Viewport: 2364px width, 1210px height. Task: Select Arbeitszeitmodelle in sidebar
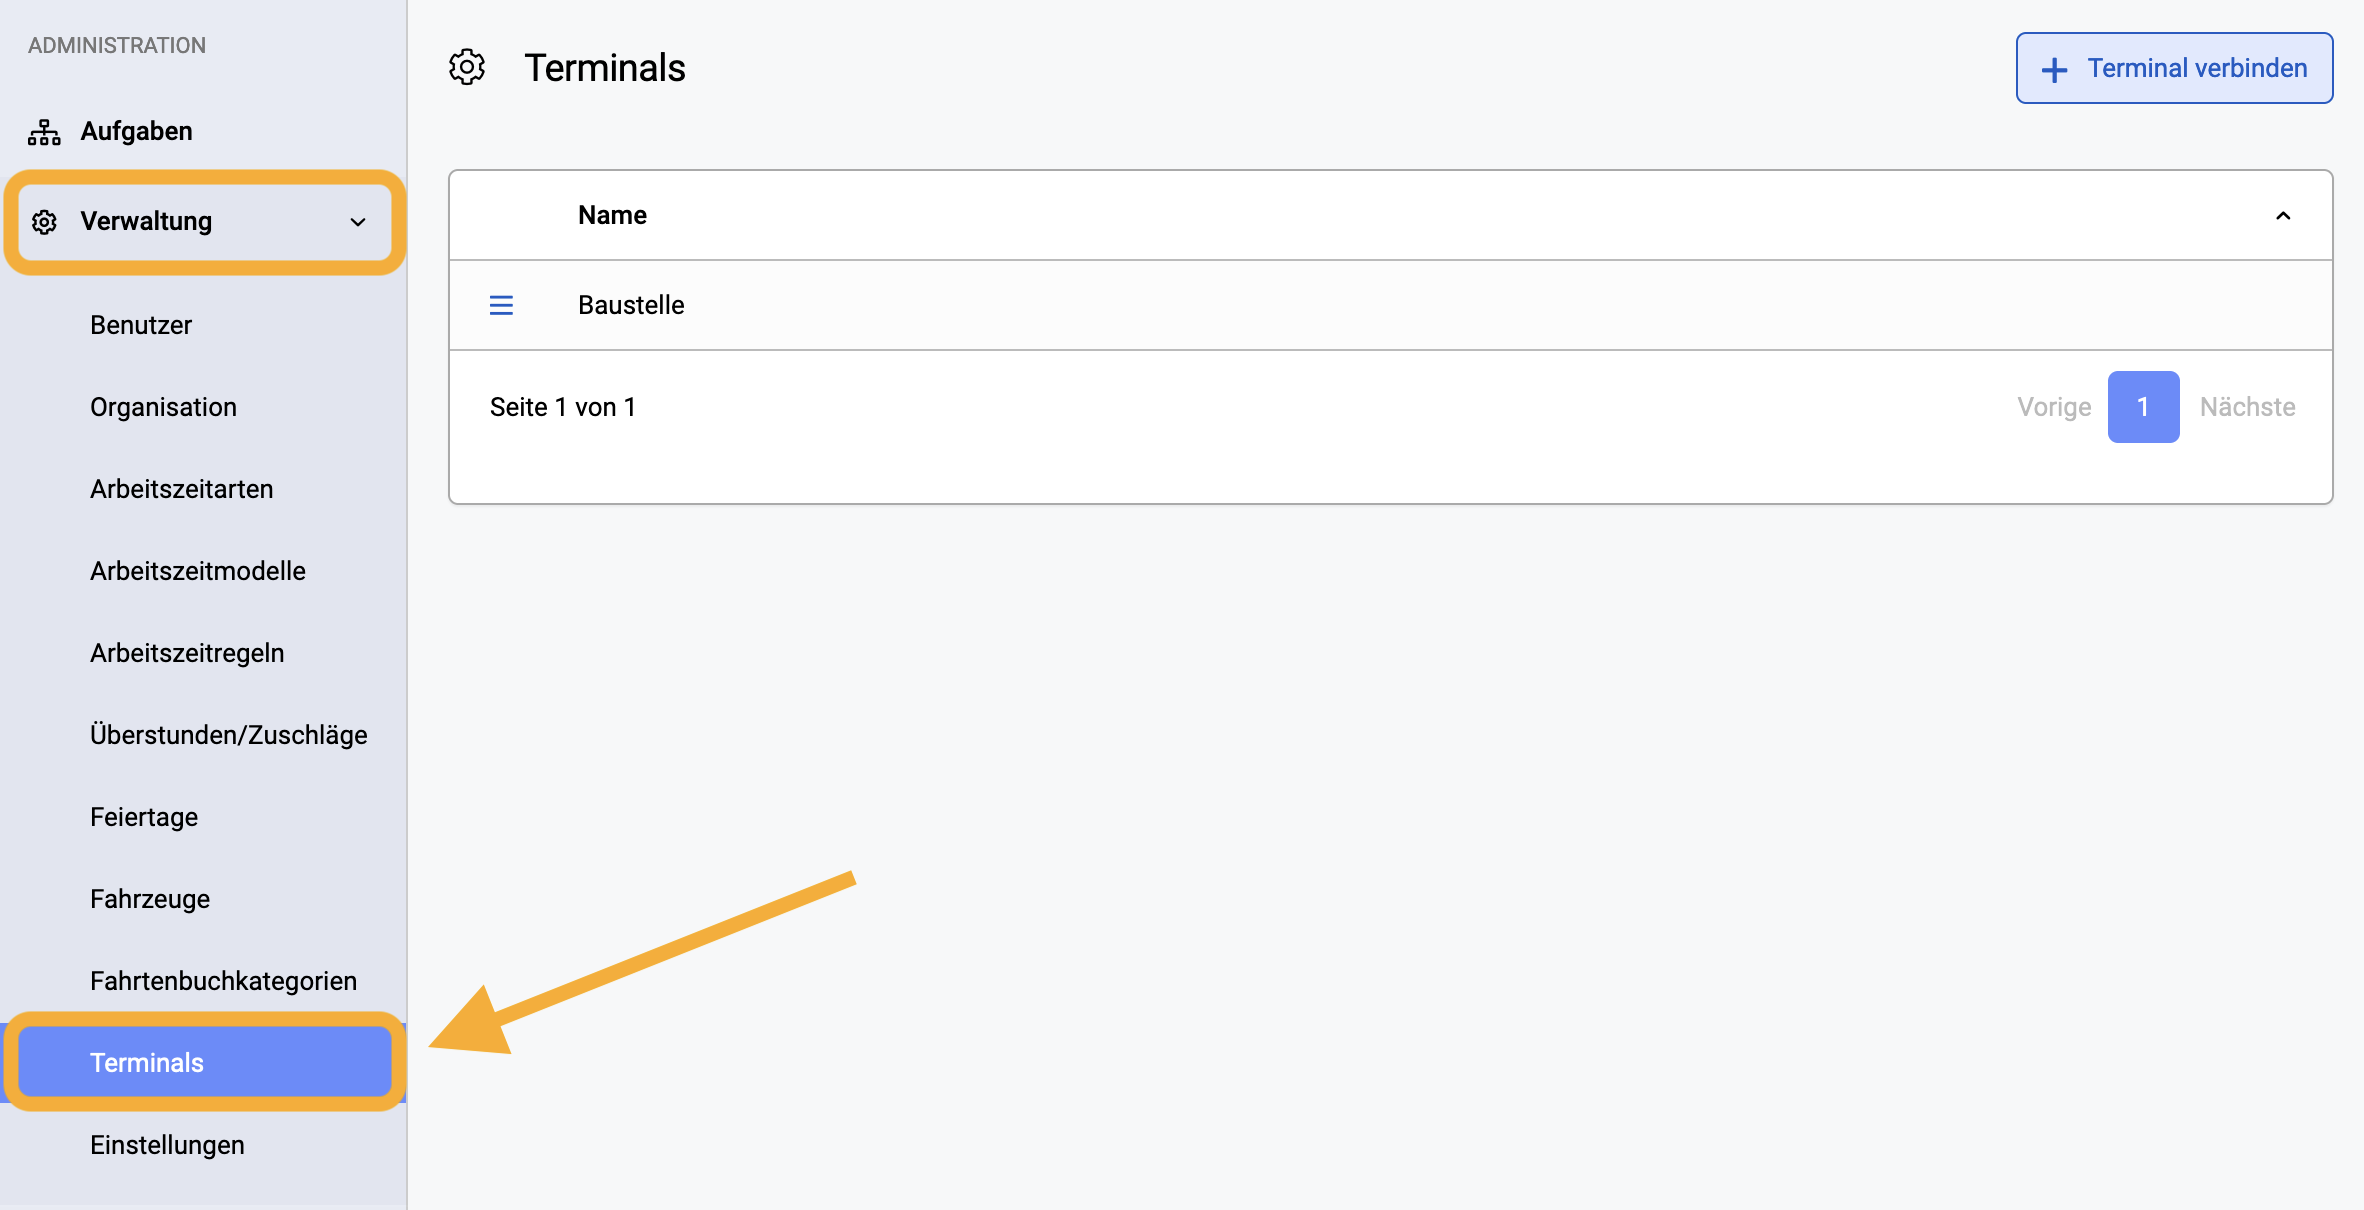tap(198, 571)
